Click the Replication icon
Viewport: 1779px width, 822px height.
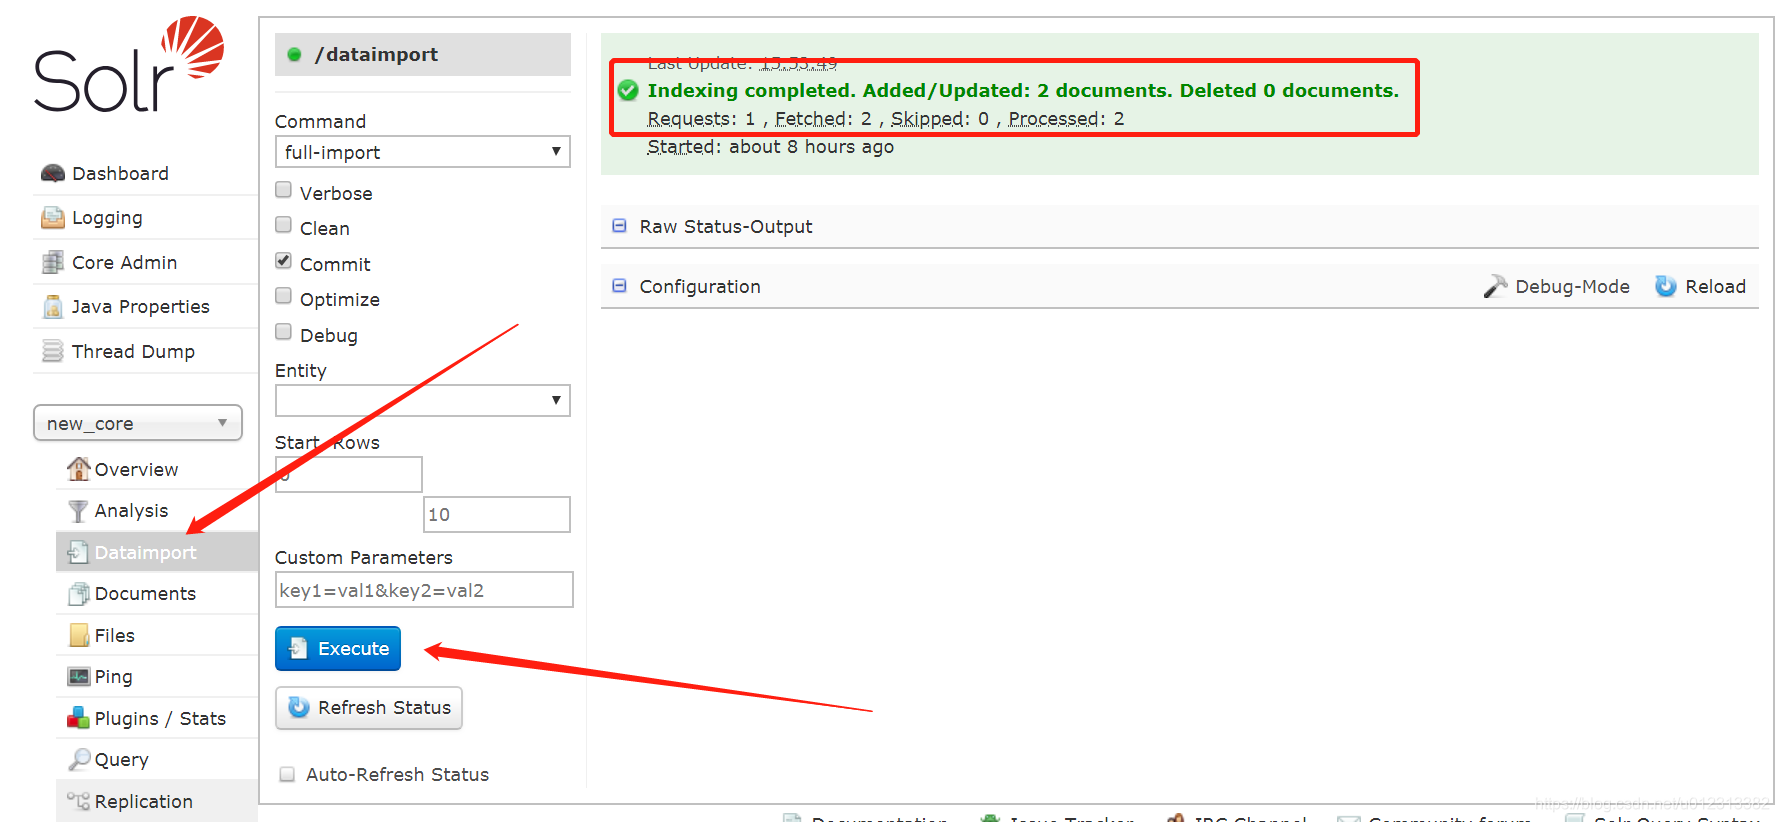(78, 801)
